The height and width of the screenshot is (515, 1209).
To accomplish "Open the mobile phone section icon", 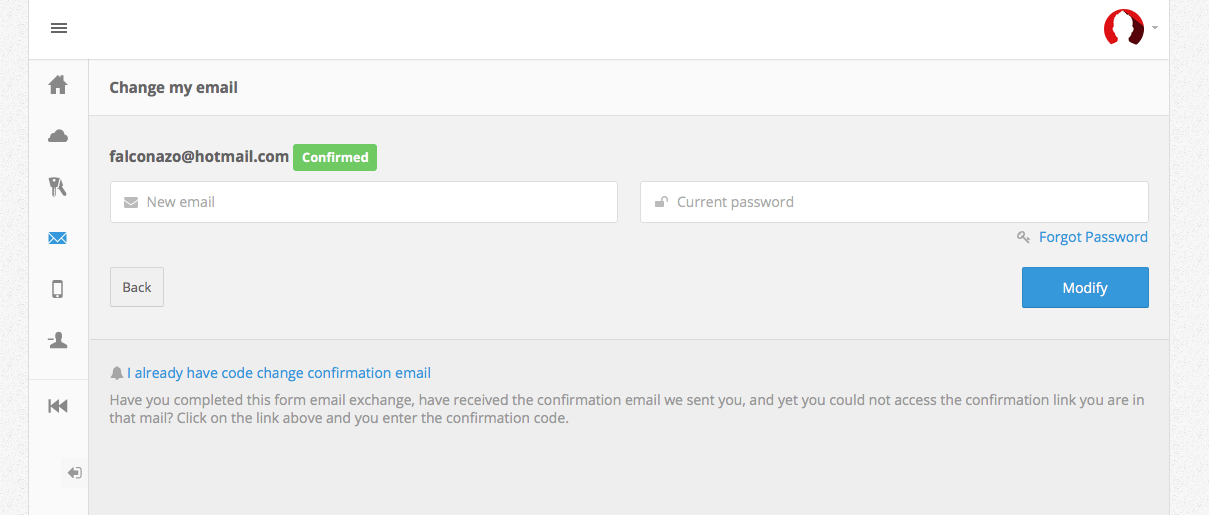I will coord(58,289).
